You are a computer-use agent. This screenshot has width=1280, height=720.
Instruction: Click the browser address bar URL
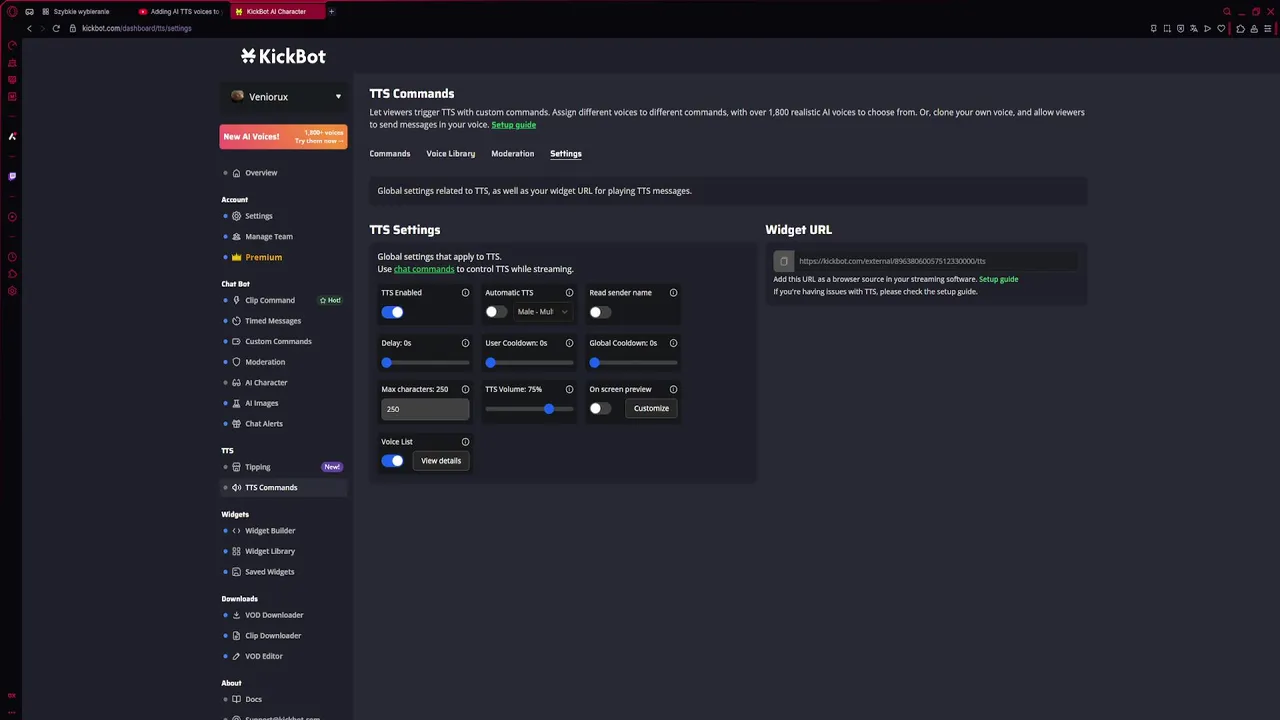click(137, 28)
